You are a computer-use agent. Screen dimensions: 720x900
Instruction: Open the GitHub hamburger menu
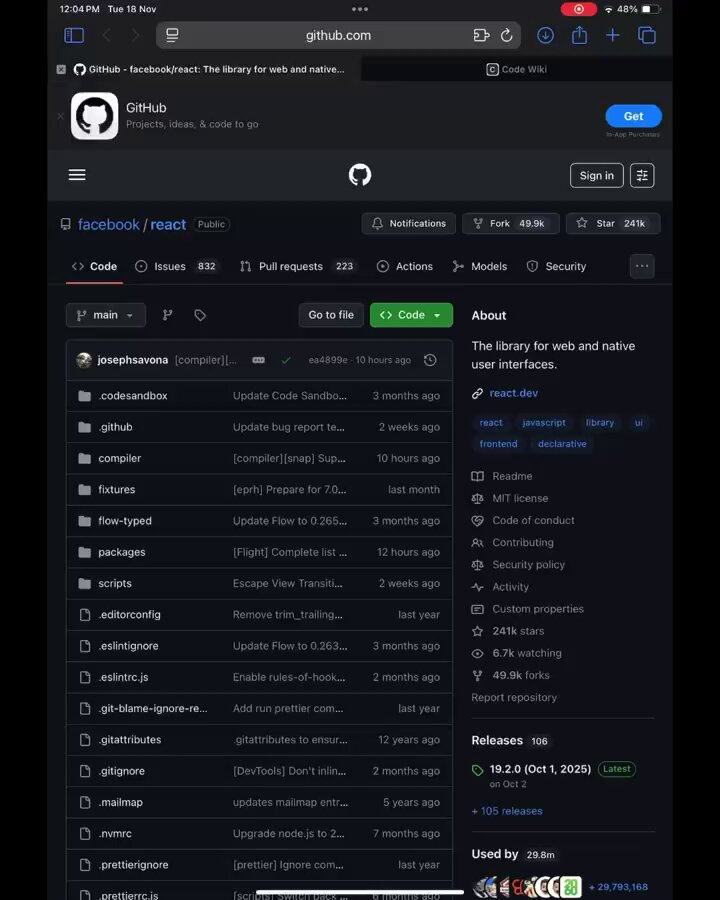coord(77,174)
